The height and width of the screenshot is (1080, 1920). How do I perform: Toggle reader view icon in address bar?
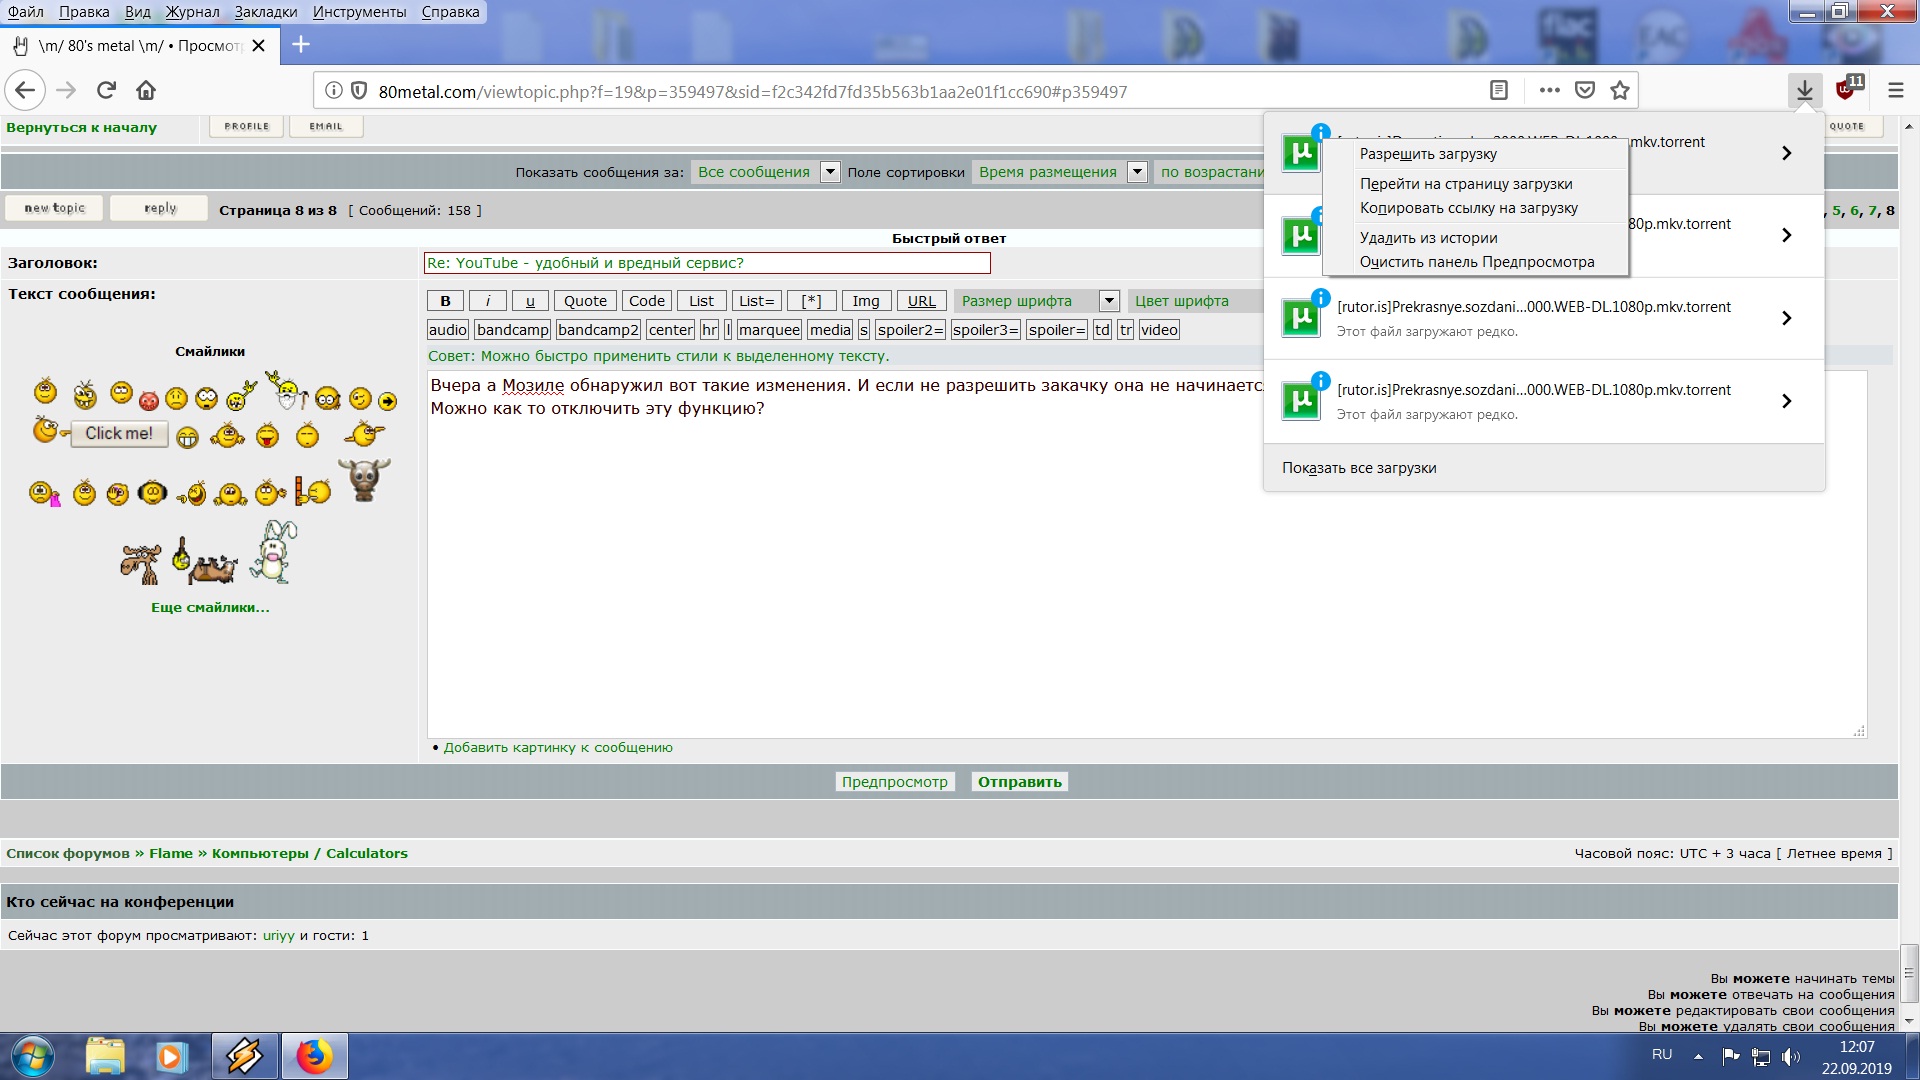(1498, 91)
